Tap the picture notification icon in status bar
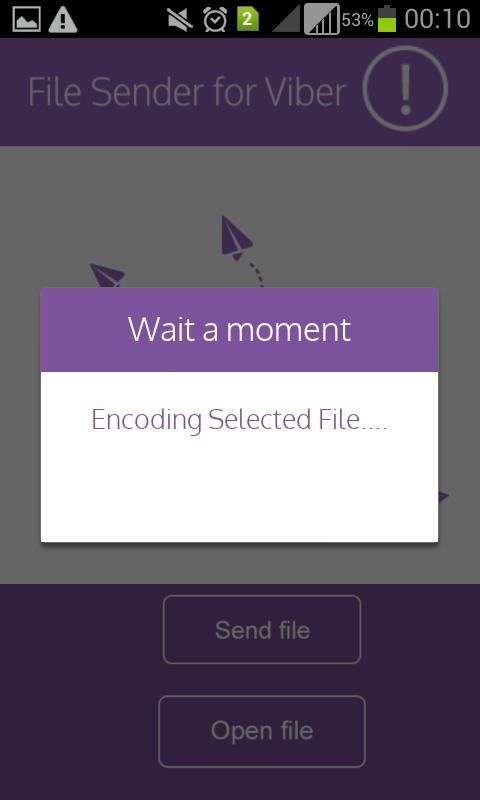The image size is (480, 800). (x=26, y=20)
